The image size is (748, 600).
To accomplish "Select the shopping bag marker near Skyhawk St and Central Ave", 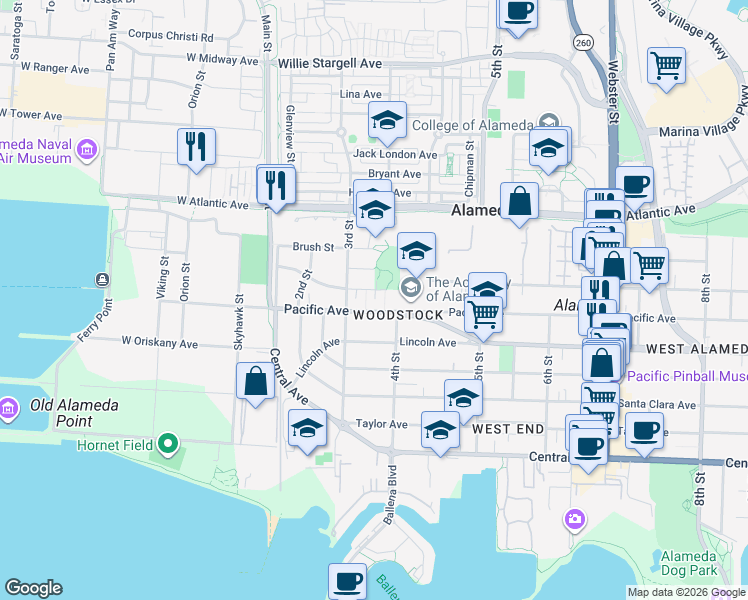I will [255, 385].
